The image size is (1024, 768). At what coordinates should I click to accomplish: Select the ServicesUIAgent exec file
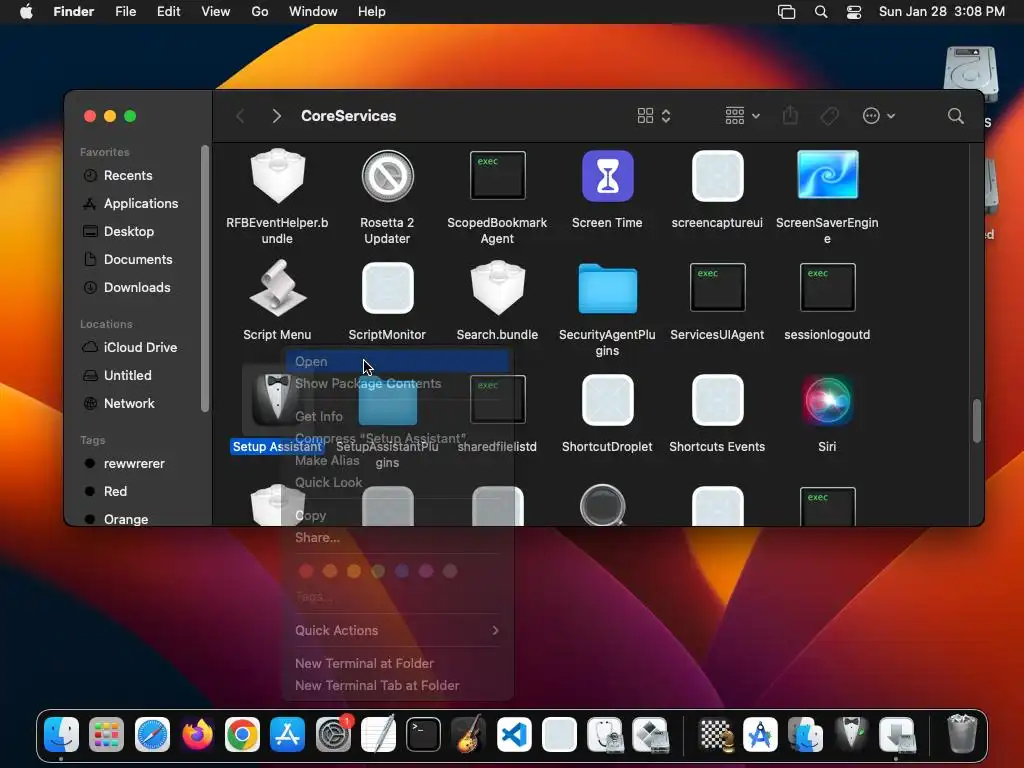pyautogui.click(x=717, y=287)
